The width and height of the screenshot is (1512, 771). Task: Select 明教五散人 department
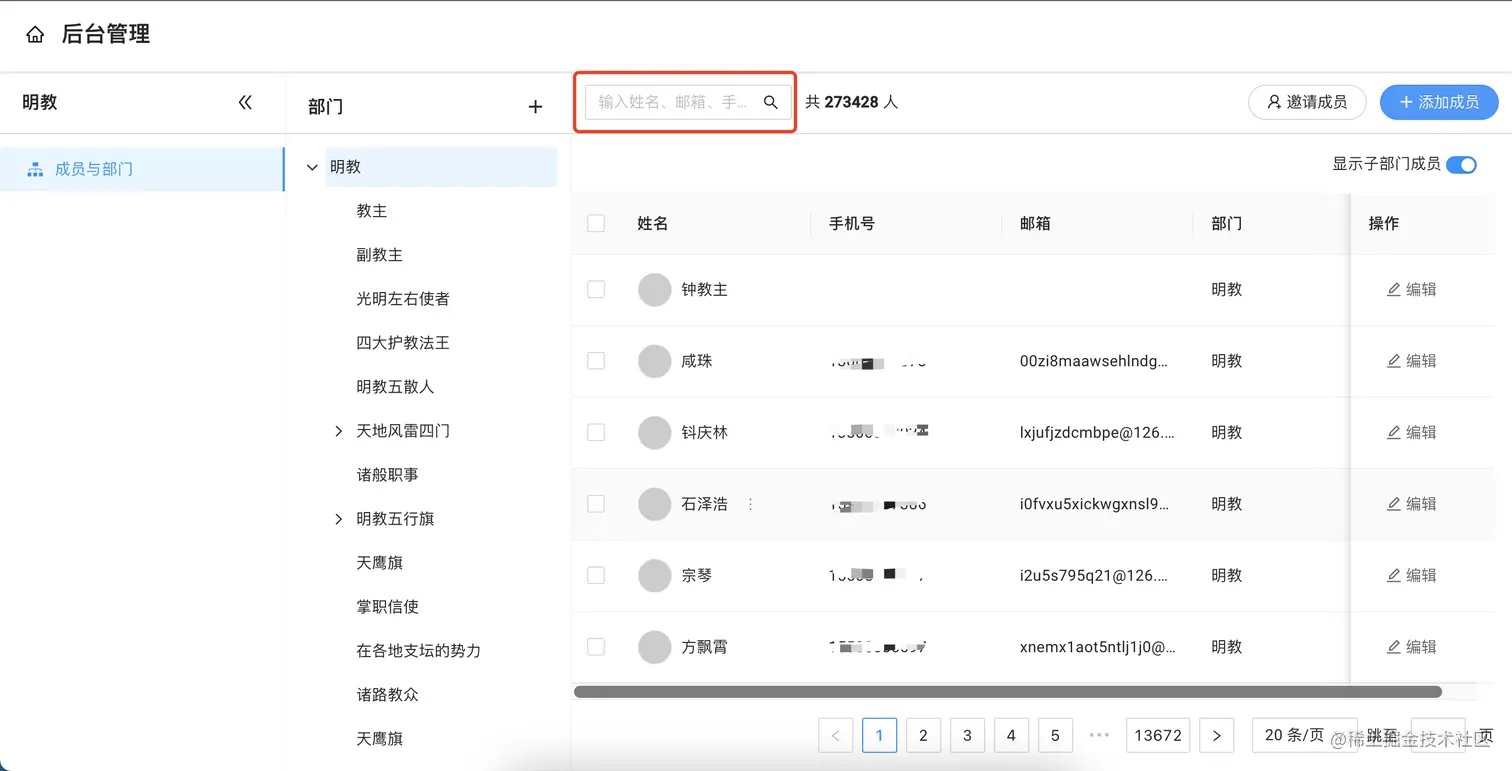(395, 387)
